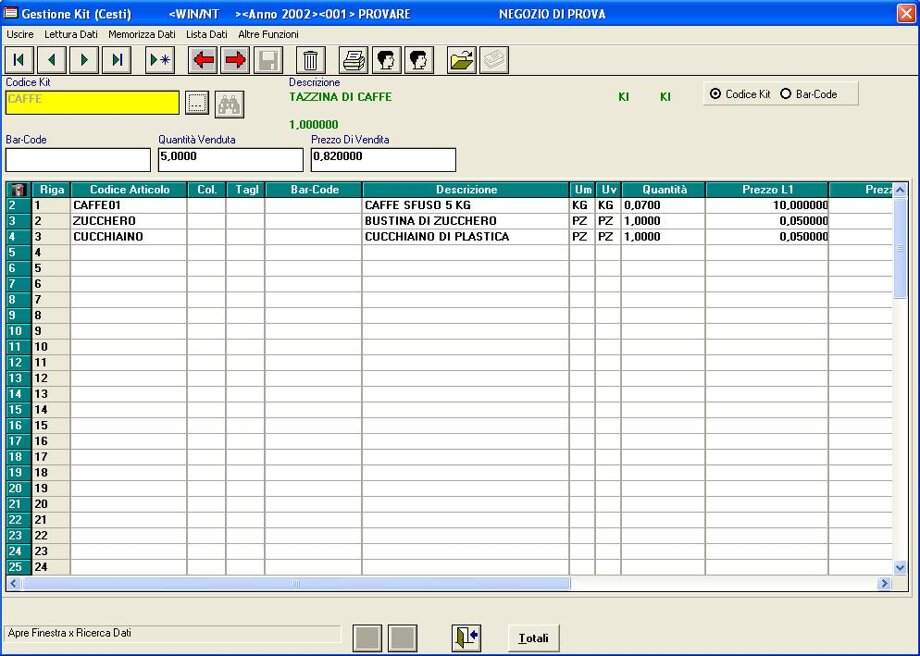Click the red left arrow button
Viewport: 920px width, 656px height.
coord(204,60)
